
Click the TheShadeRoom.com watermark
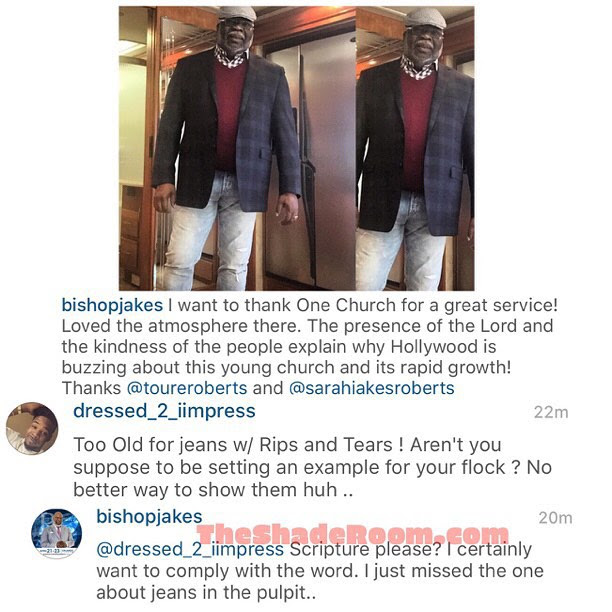[x=353, y=535]
